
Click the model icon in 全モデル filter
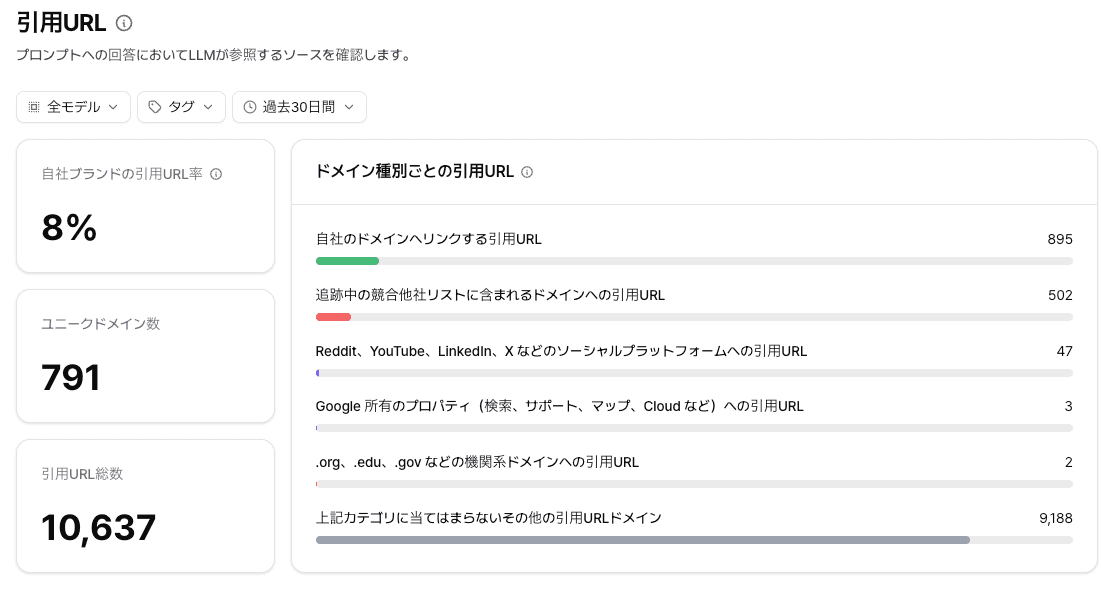pyautogui.click(x=34, y=107)
